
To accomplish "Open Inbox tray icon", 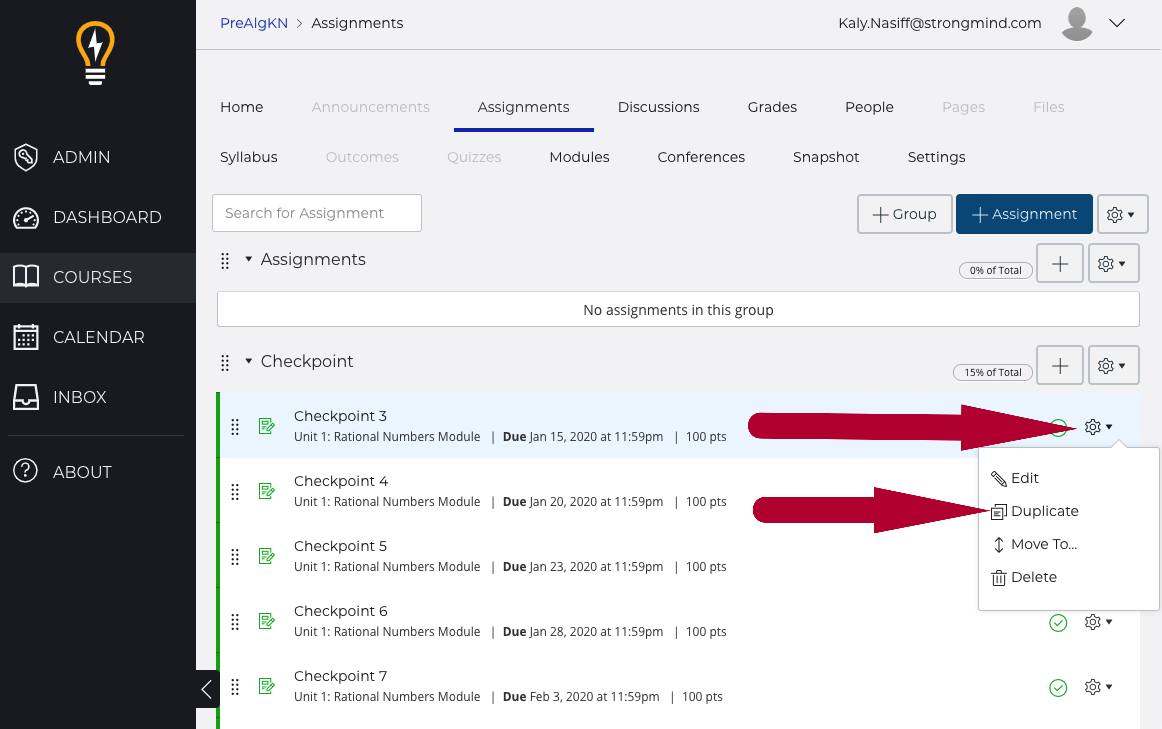I will pos(26,397).
